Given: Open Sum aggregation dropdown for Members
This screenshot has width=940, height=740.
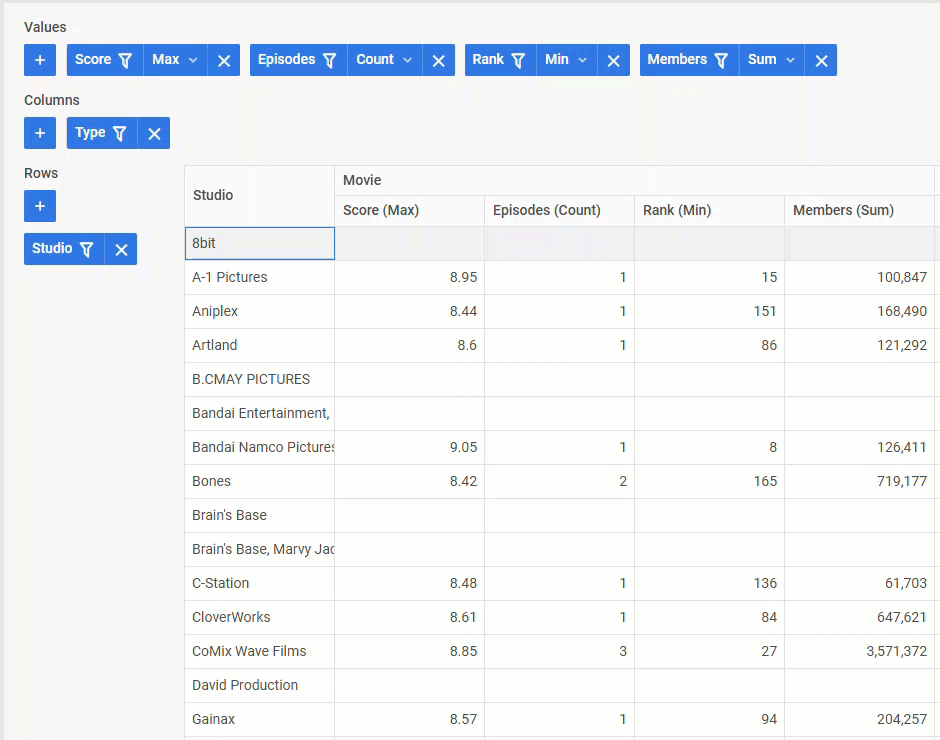Looking at the screenshot, I should tap(772, 60).
